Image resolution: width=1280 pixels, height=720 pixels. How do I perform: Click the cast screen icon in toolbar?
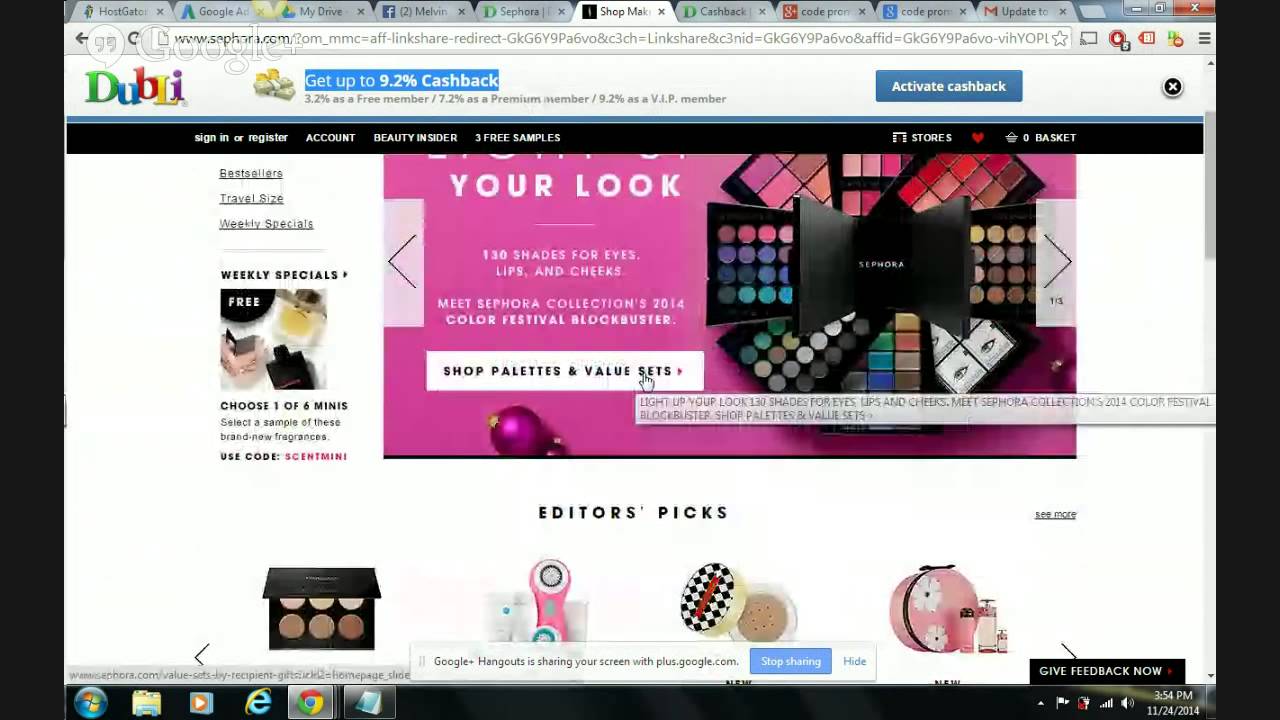pyautogui.click(x=1089, y=39)
